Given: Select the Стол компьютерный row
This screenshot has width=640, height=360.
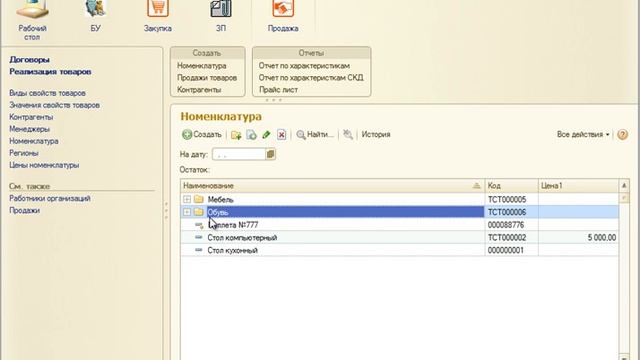Looking at the screenshot, I should (x=399, y=238).
